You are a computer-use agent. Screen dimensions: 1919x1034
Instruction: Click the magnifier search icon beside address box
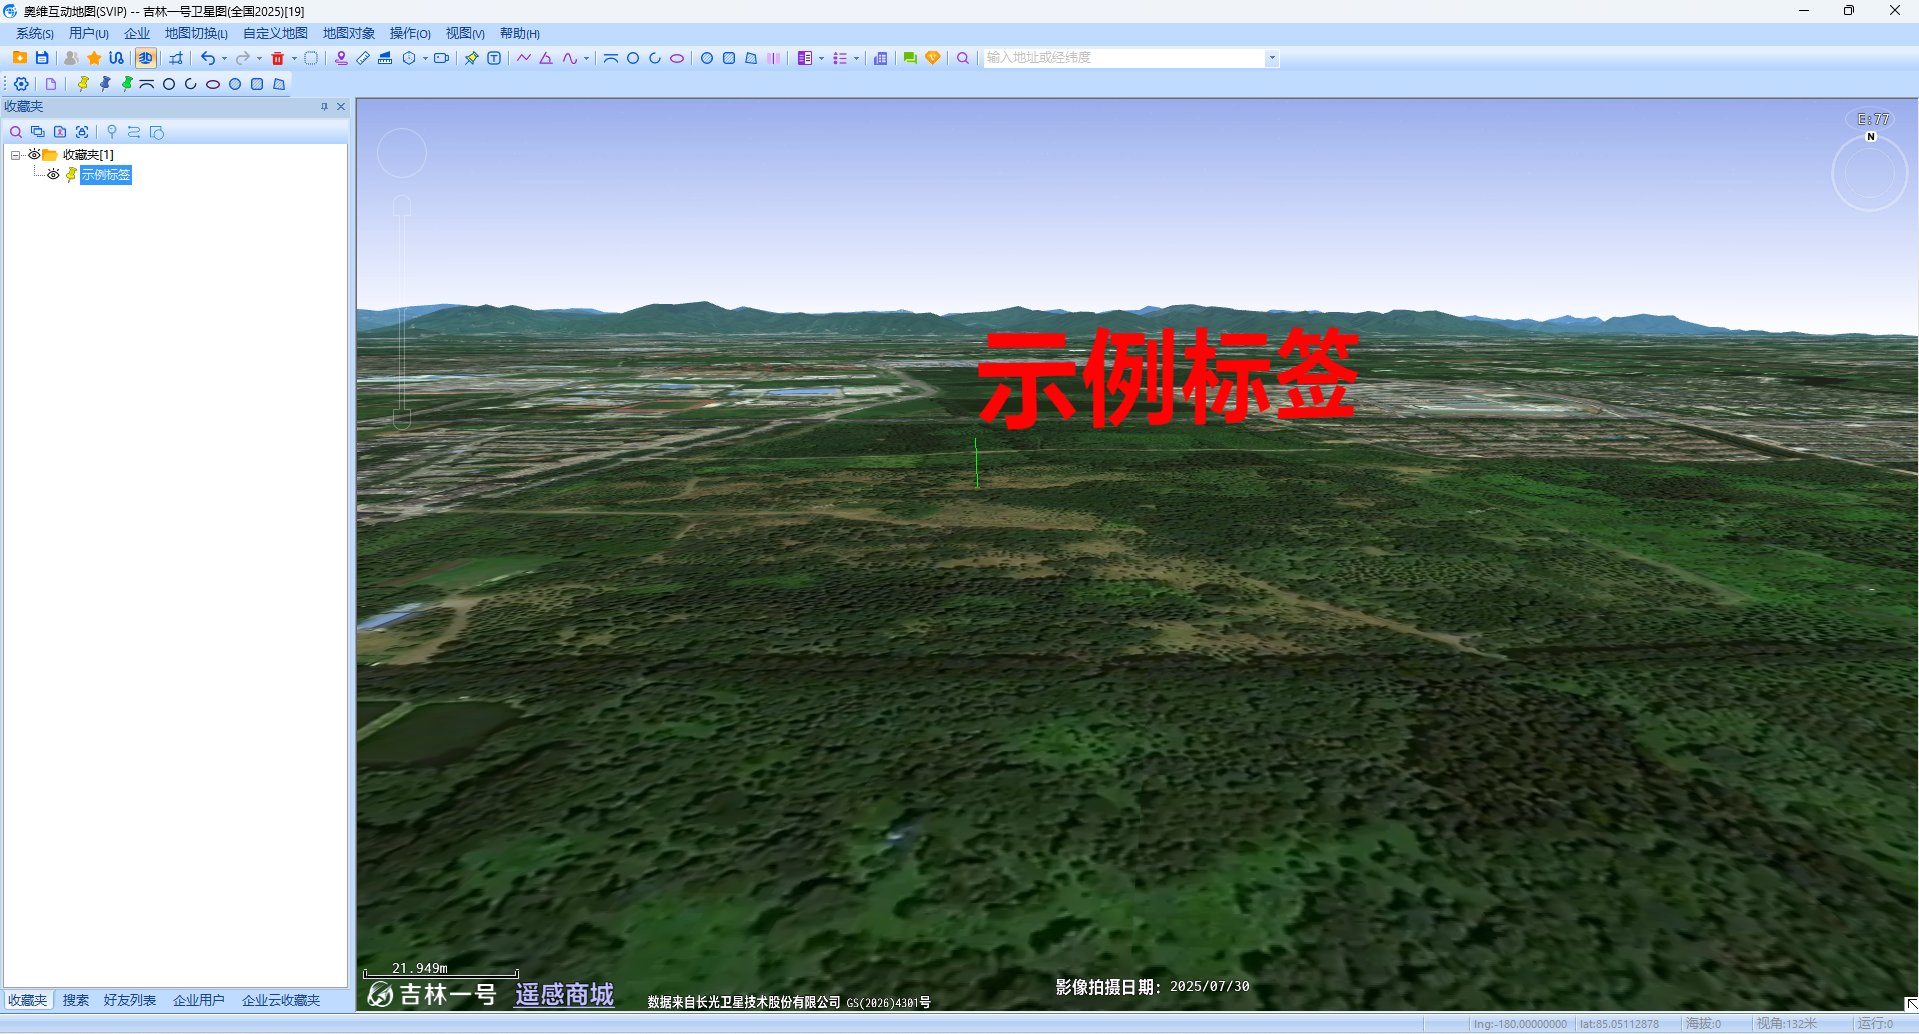[x=963, y=58]
